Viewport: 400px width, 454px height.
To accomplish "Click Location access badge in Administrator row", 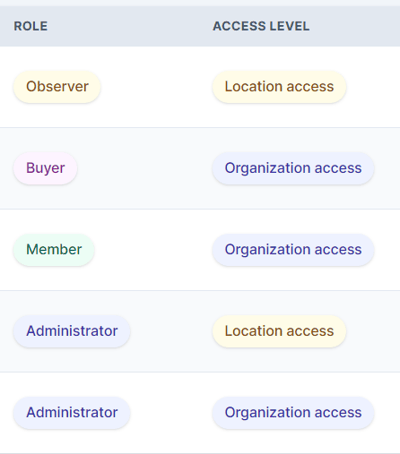I will (x=279, y=331).
